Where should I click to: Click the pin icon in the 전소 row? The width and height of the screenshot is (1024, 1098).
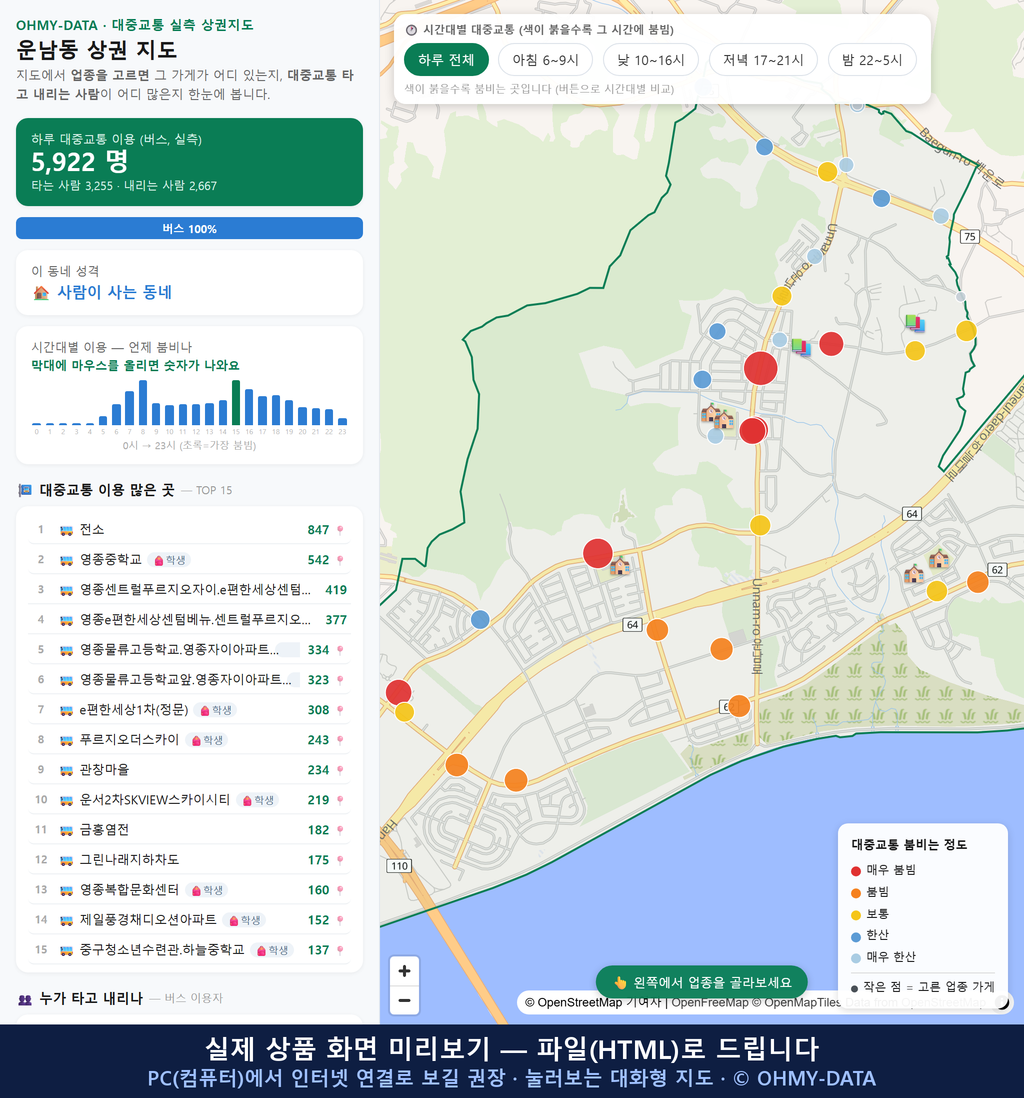click(340, 530)
